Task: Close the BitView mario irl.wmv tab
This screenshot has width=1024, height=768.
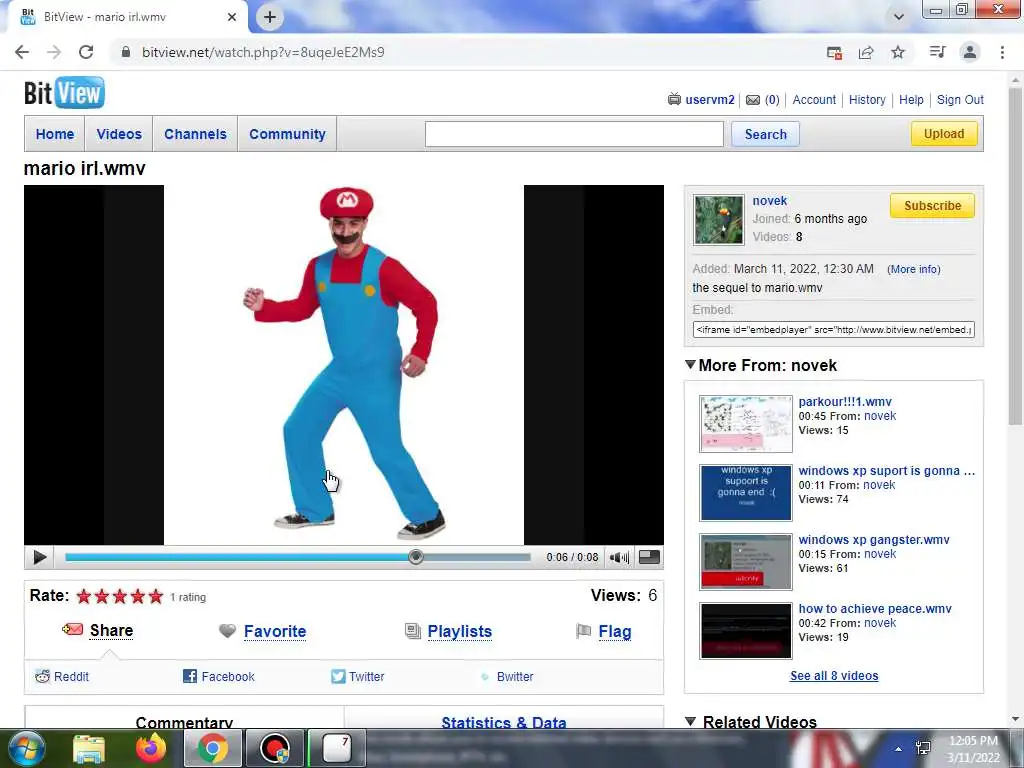Action: pos(232,17)
